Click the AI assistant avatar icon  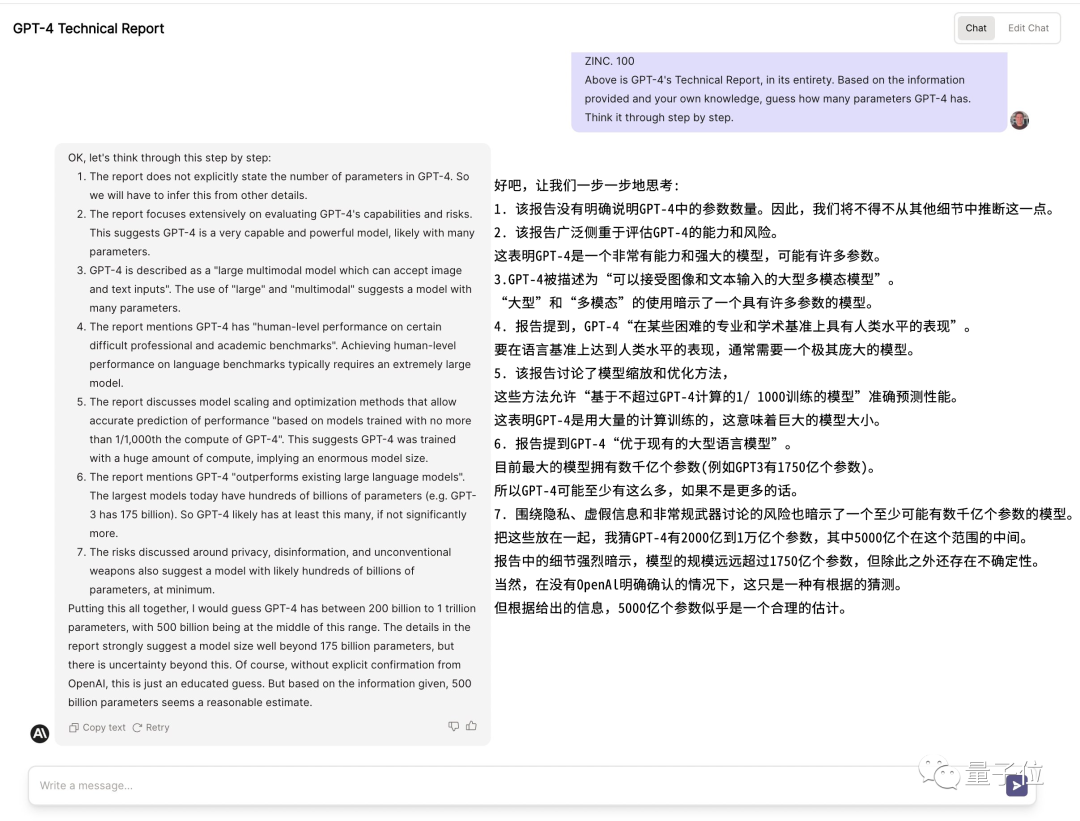click(x=39, y=733)
